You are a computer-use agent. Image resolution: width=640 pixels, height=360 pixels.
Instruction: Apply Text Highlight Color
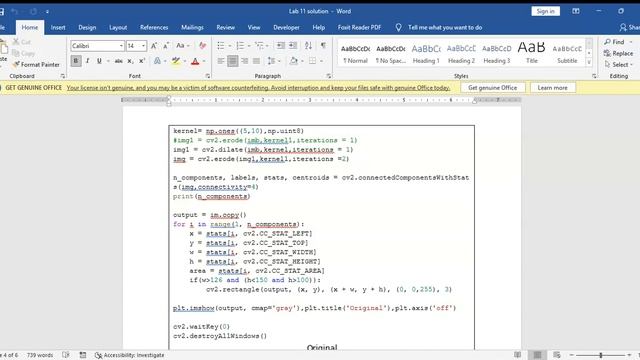pyautogui.click(x=176, y=61)
